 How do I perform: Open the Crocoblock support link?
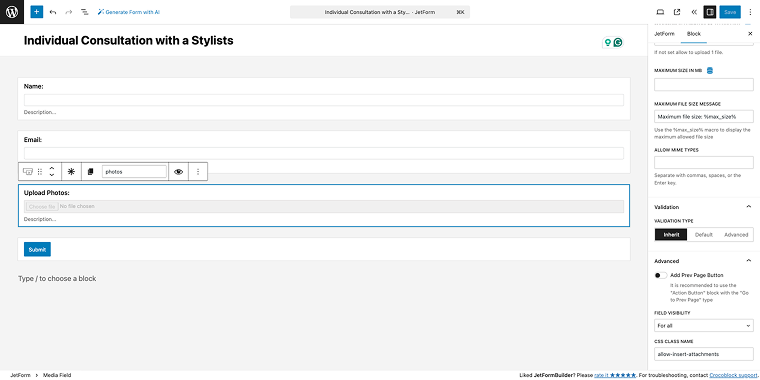[x=733, y=375]
